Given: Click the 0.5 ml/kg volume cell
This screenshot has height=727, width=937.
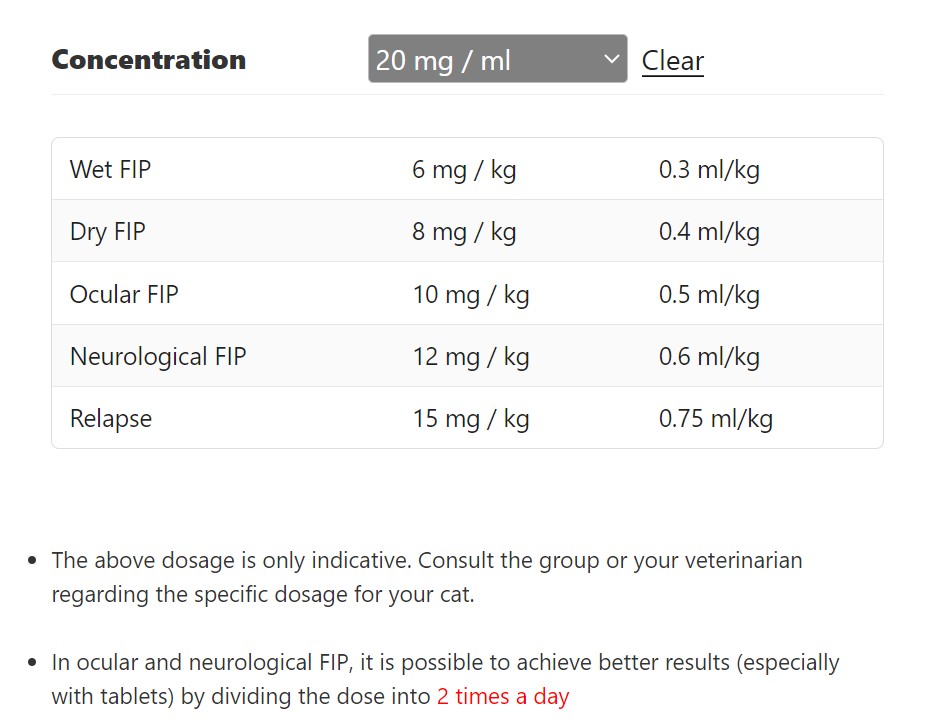Looking at the screenshot, I should pyautogui.click(x=709, y=295).
